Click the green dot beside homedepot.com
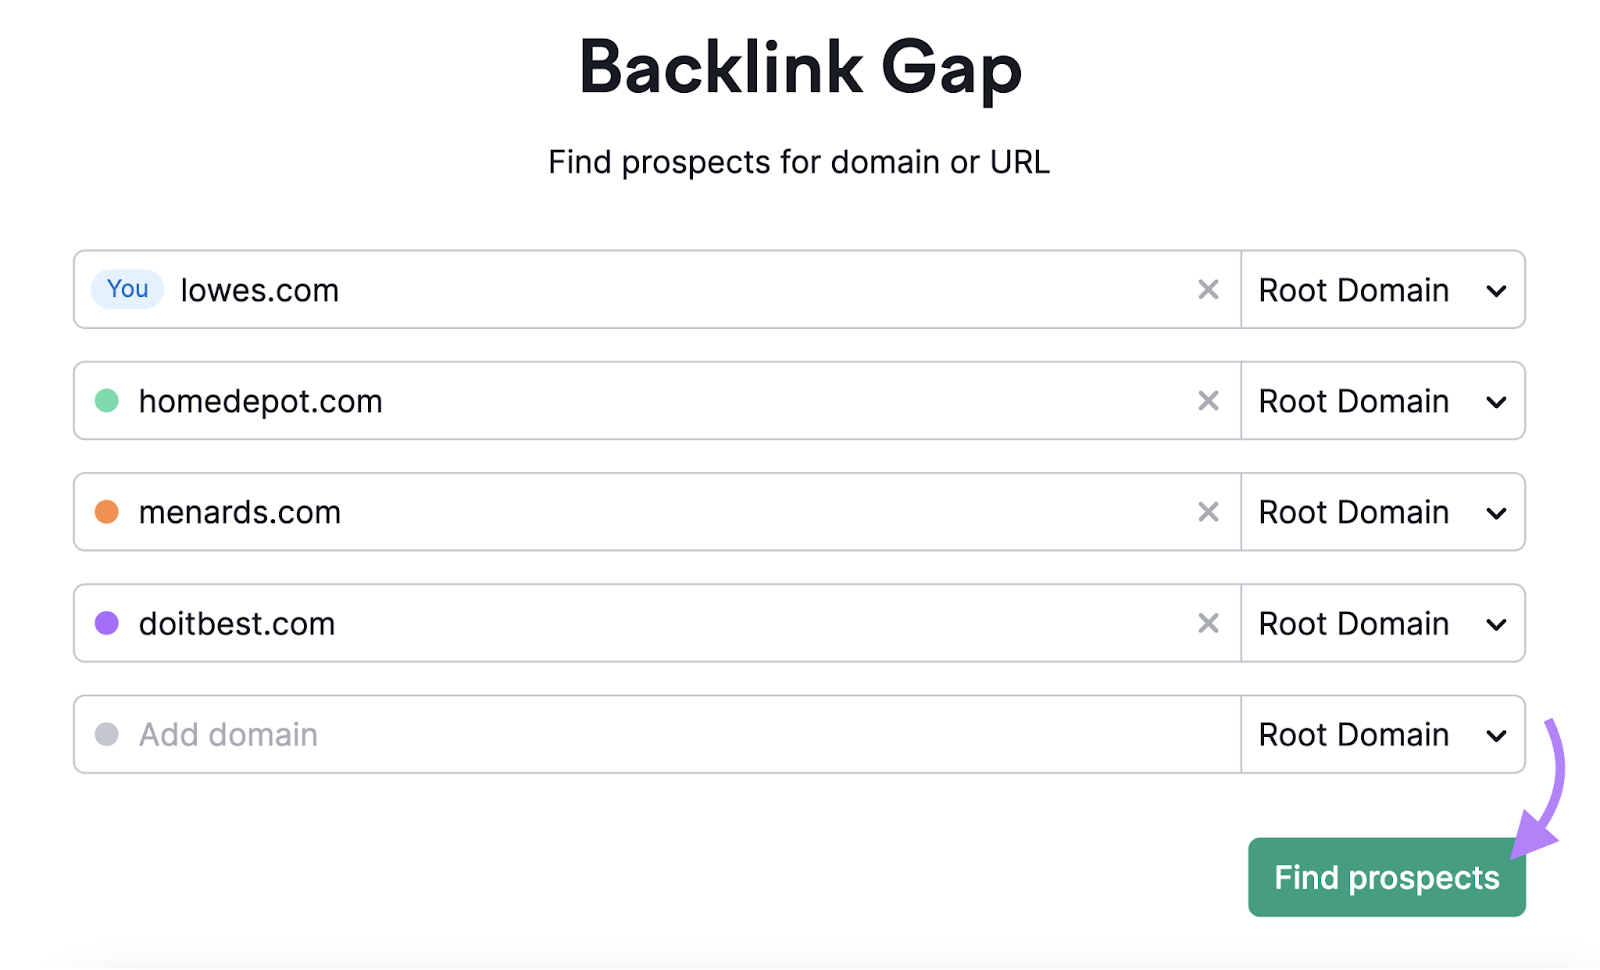The height and width of the screenshot is (970, 1600). coord(109,401)
